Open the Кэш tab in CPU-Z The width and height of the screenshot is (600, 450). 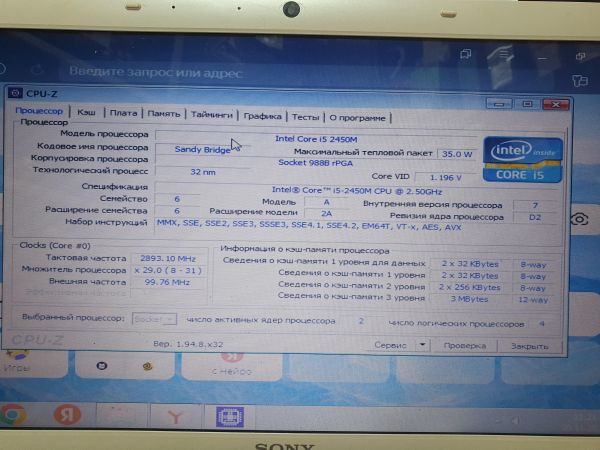click(86, 112)
